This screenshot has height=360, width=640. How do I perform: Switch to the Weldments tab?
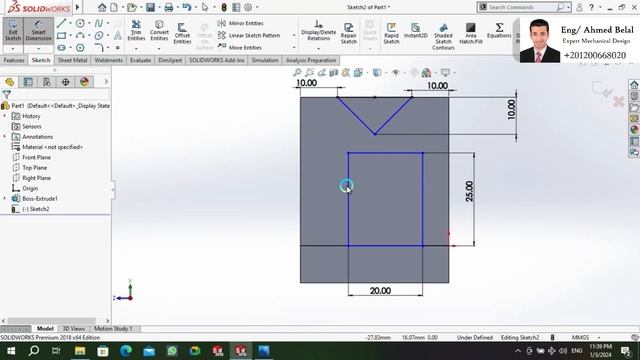pyautogui.click(x=109, y=60)
